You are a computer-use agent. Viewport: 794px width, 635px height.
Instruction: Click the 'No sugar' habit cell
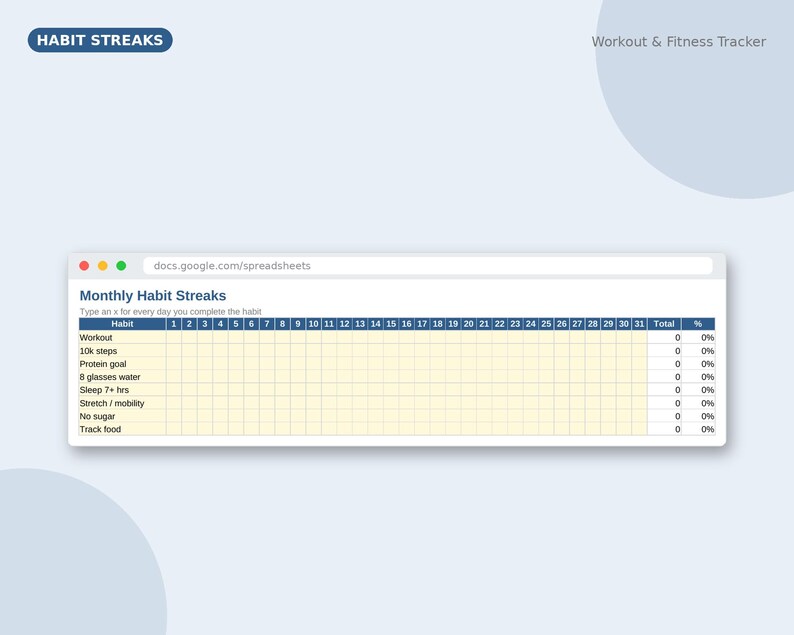(x=123, y=416)
